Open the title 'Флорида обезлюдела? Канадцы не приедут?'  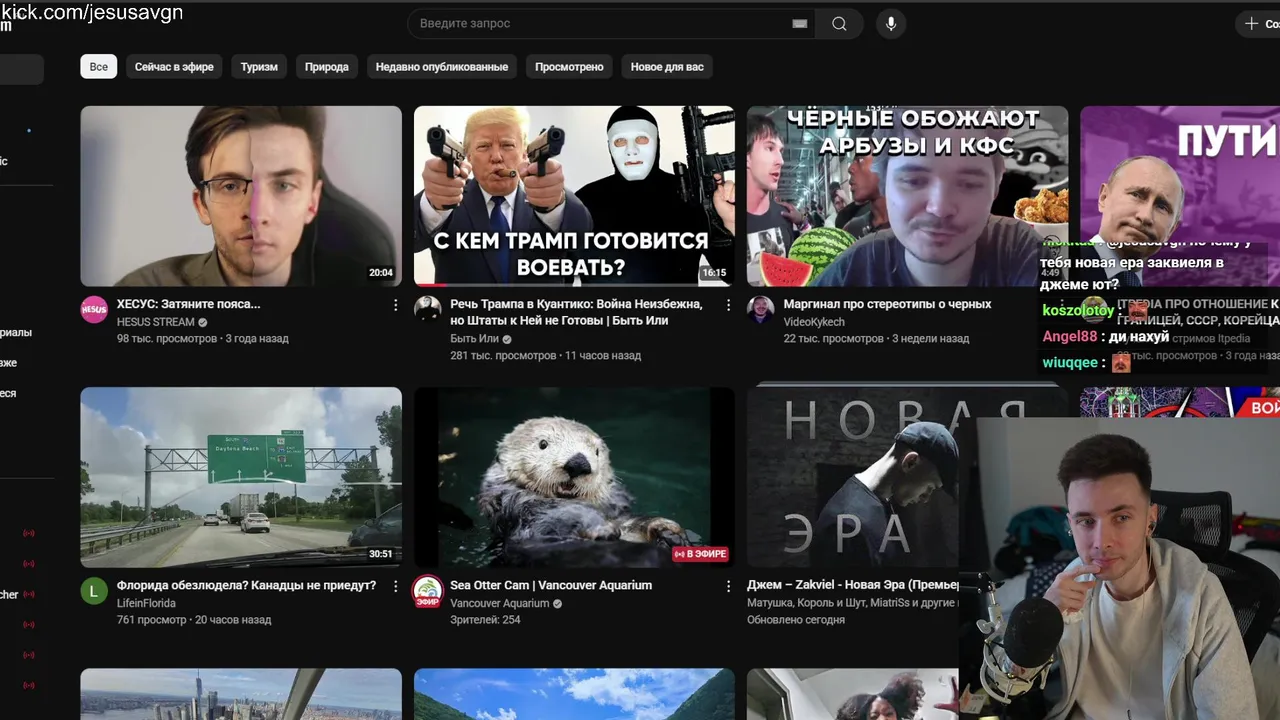pos(246,585)
